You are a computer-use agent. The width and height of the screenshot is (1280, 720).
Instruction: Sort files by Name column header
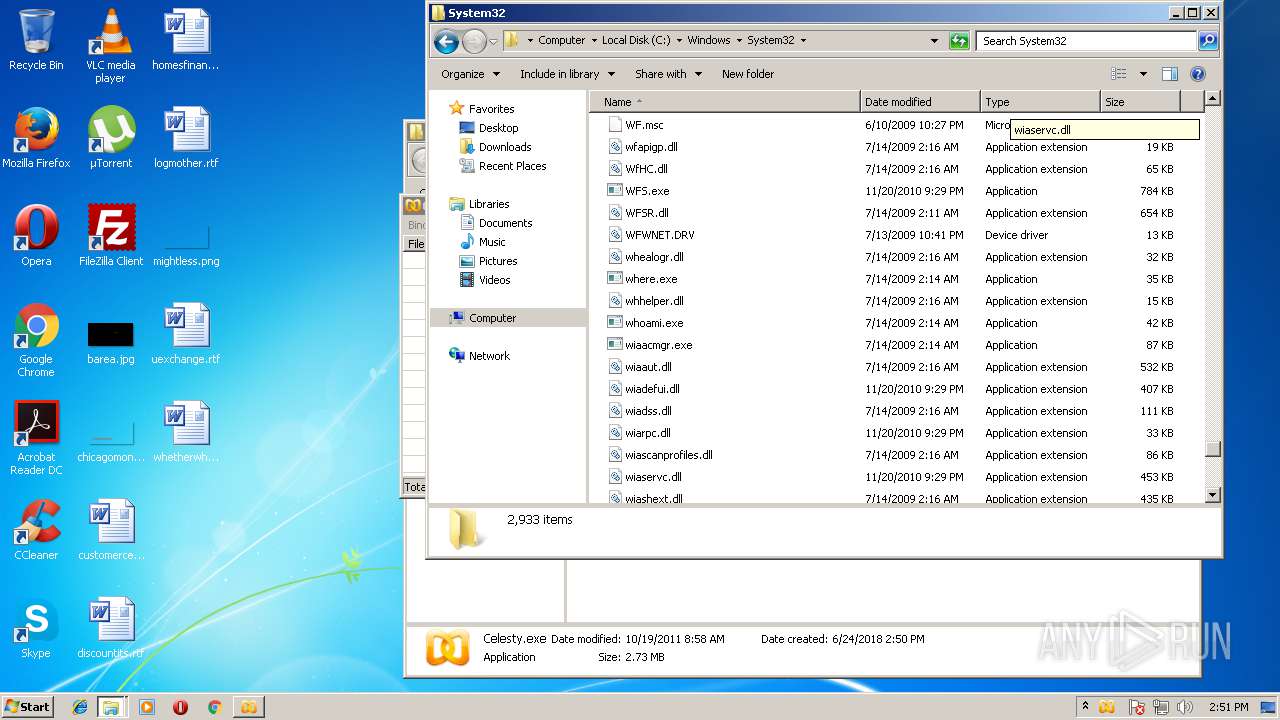[725, 102]
